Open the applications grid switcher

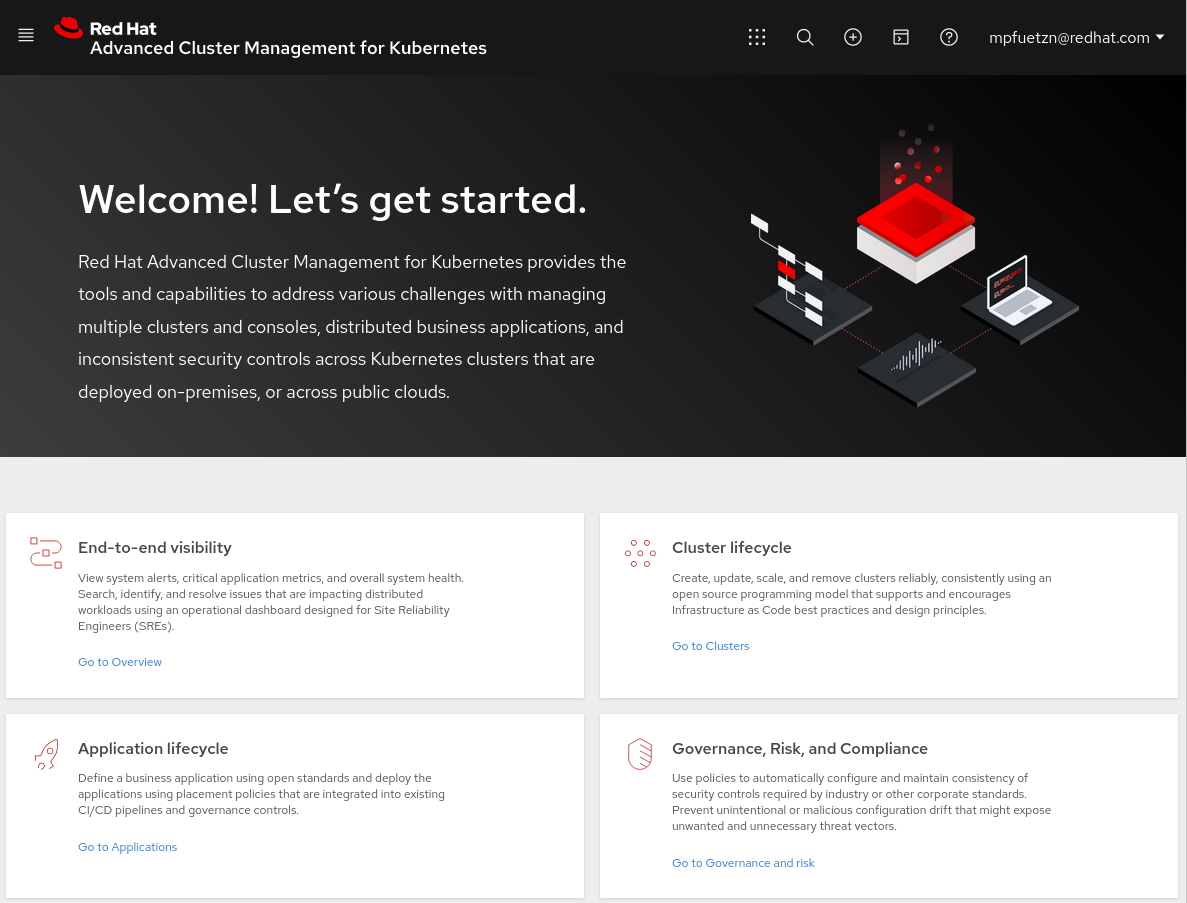point(757,37)
